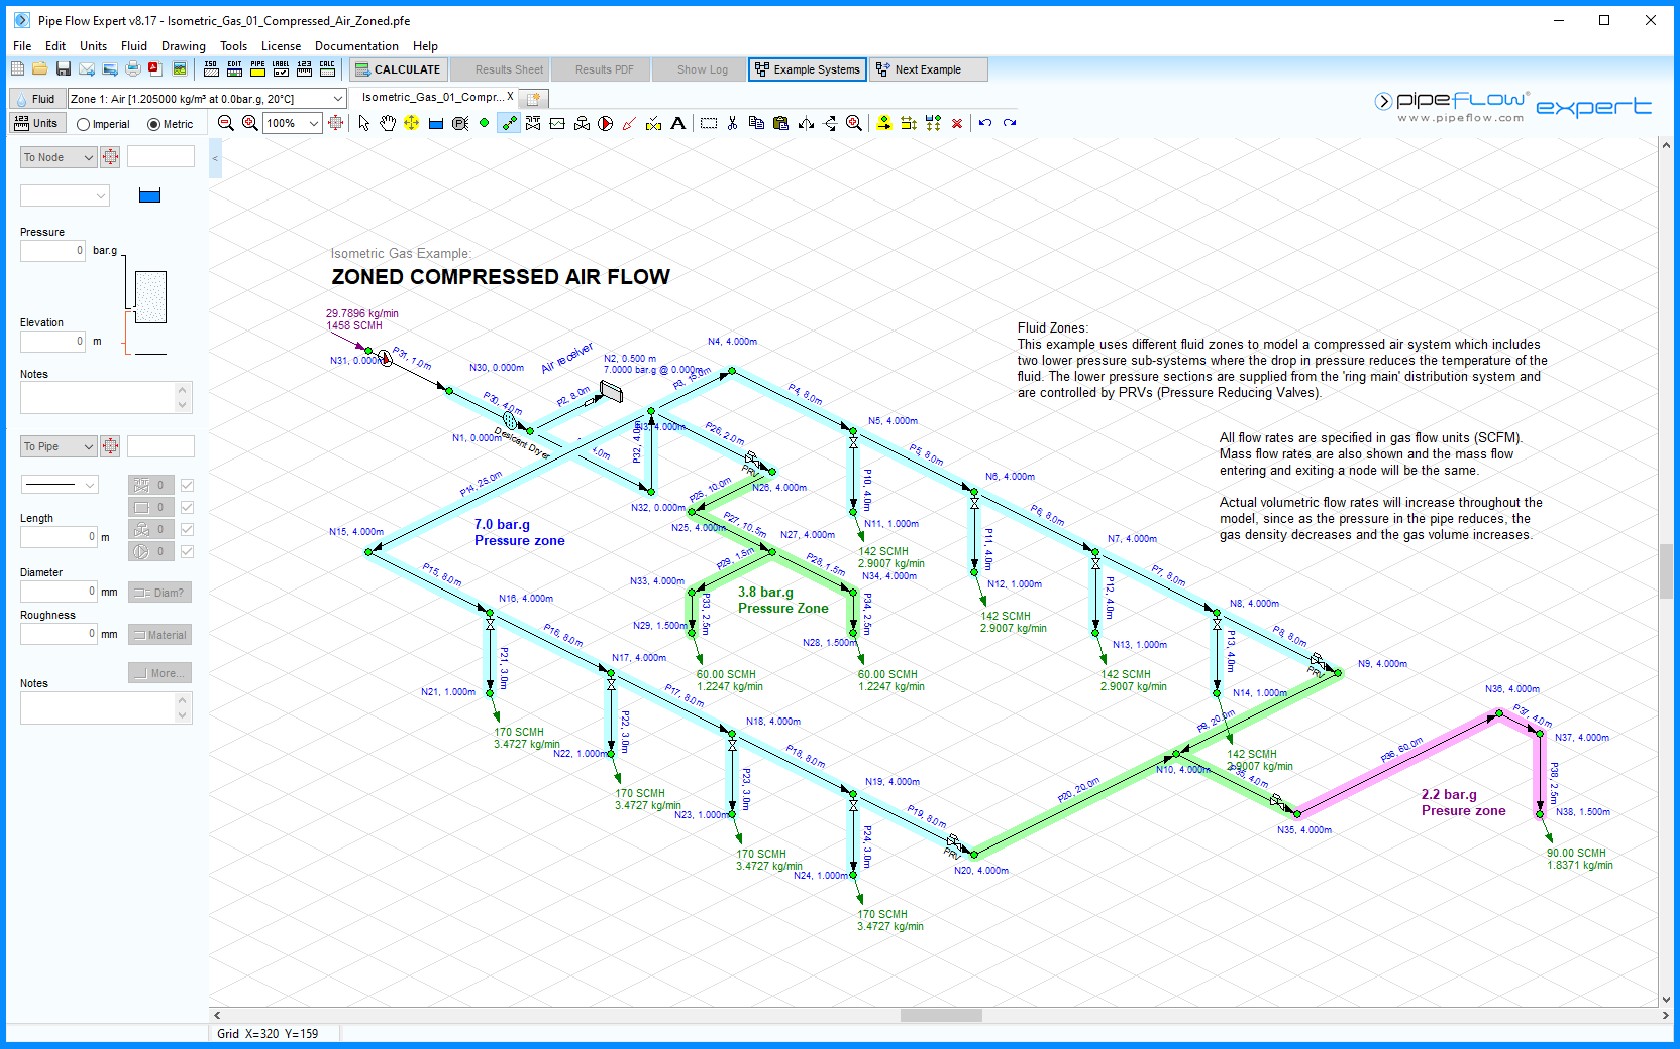The height and width of the screenshot is (1049, 1680).
Task: Close the Isometric_Gas_01 tab with X
Action: [510, 97]
